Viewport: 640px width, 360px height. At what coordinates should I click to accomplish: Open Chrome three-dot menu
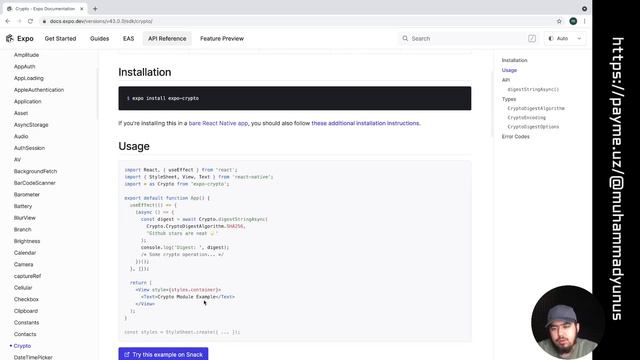[584, 21]
